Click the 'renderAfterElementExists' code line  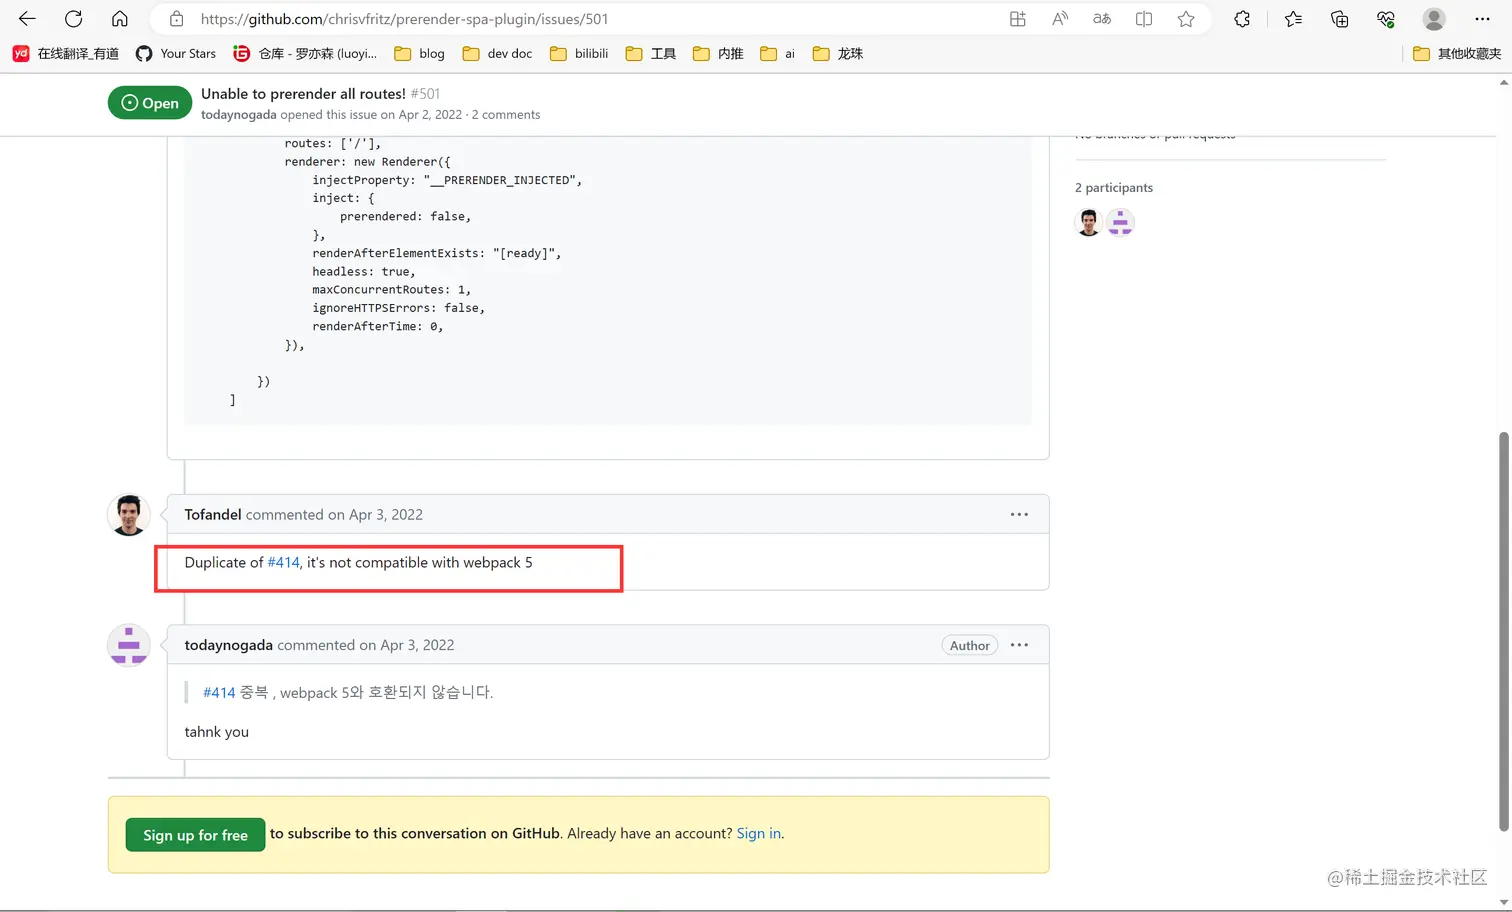436,254
